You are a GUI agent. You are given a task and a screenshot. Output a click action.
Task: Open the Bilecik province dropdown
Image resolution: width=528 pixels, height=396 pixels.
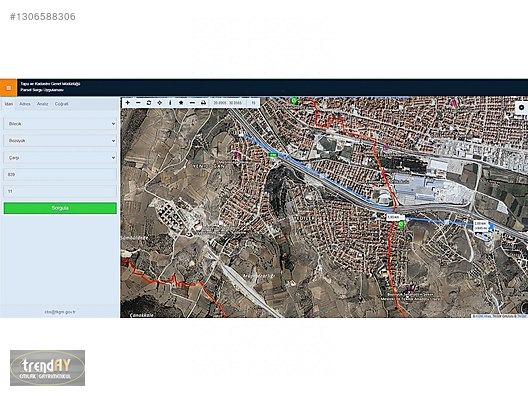(x=60, y=124)
